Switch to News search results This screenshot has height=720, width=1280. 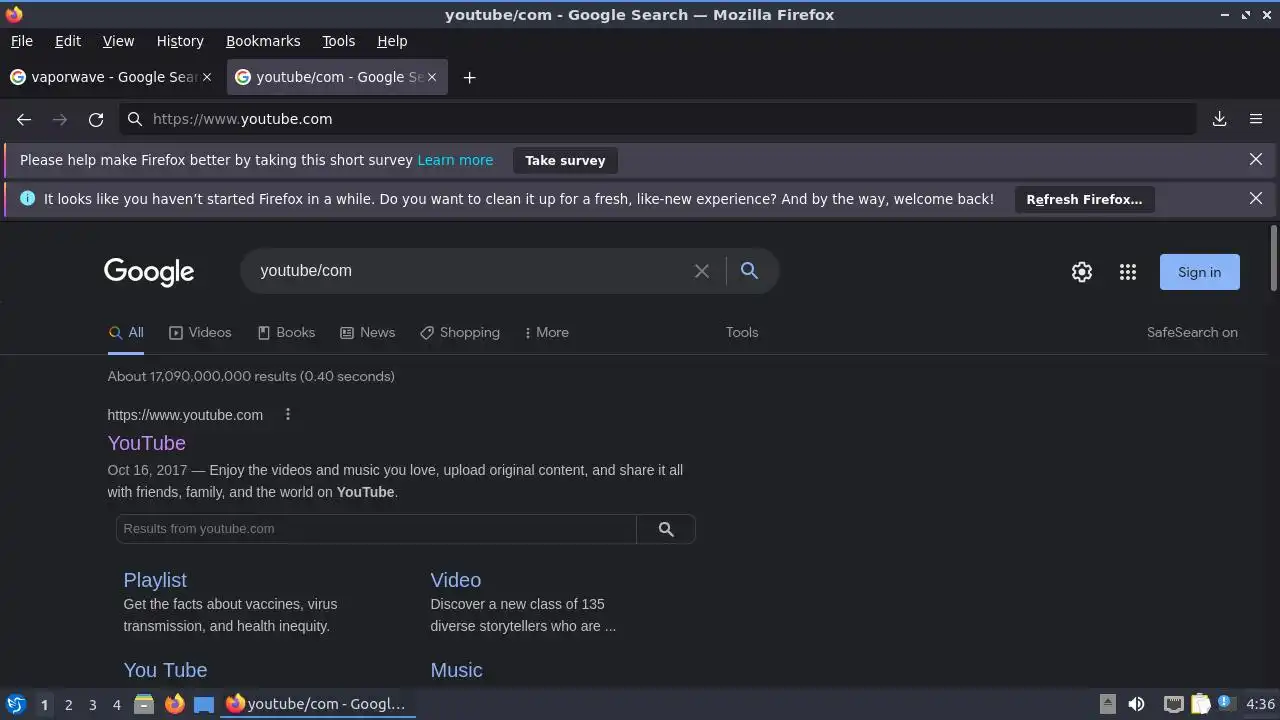367,333
